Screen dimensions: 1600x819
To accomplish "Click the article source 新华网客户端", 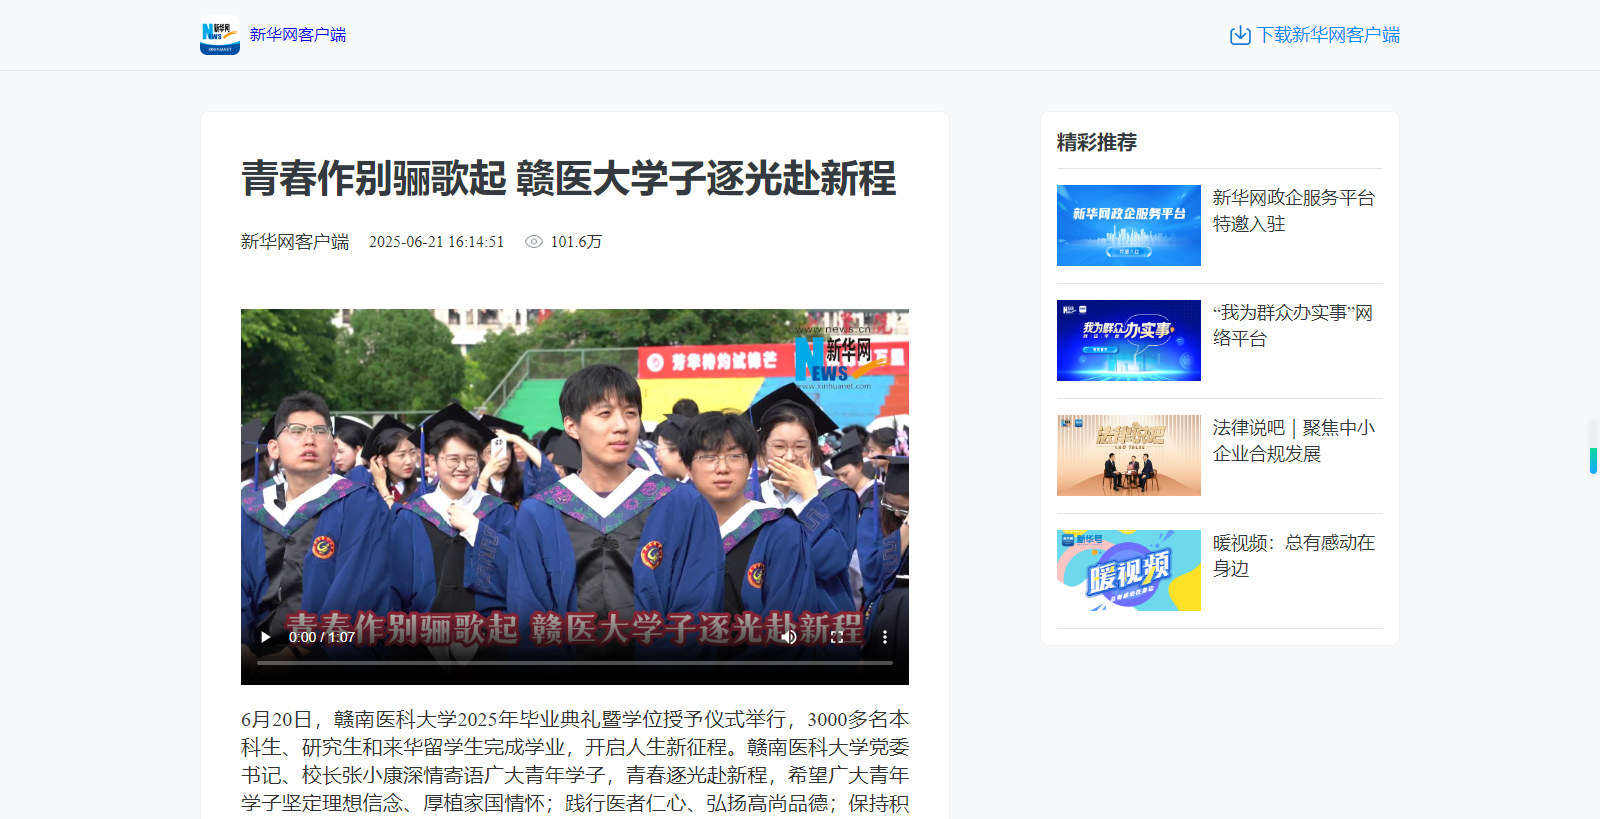I will [295, 242].
